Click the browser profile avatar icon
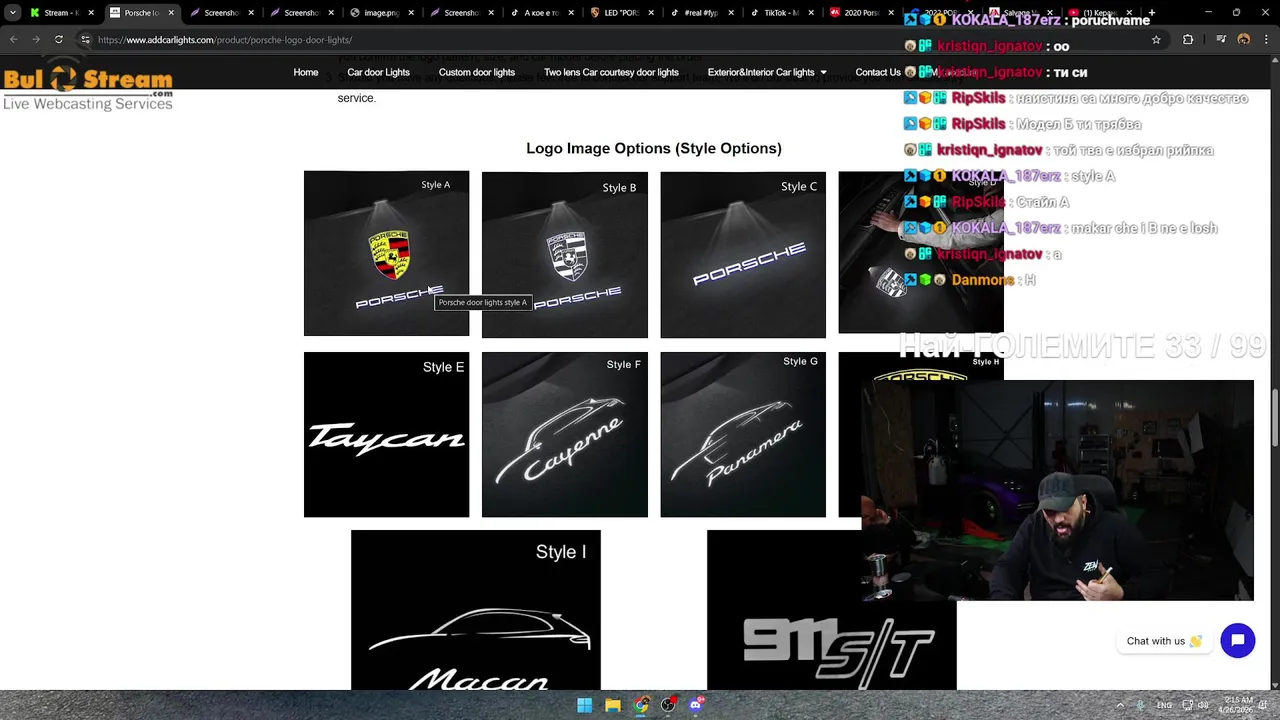The height and width of the screenshot is (720, 1280). pos(1243,40)
